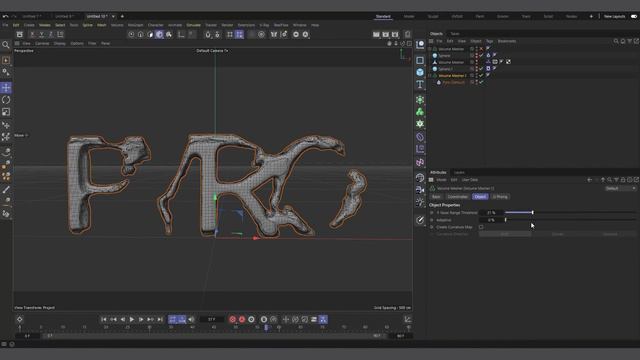Open the Camera object icon in palette

click(x=420, y=190)
